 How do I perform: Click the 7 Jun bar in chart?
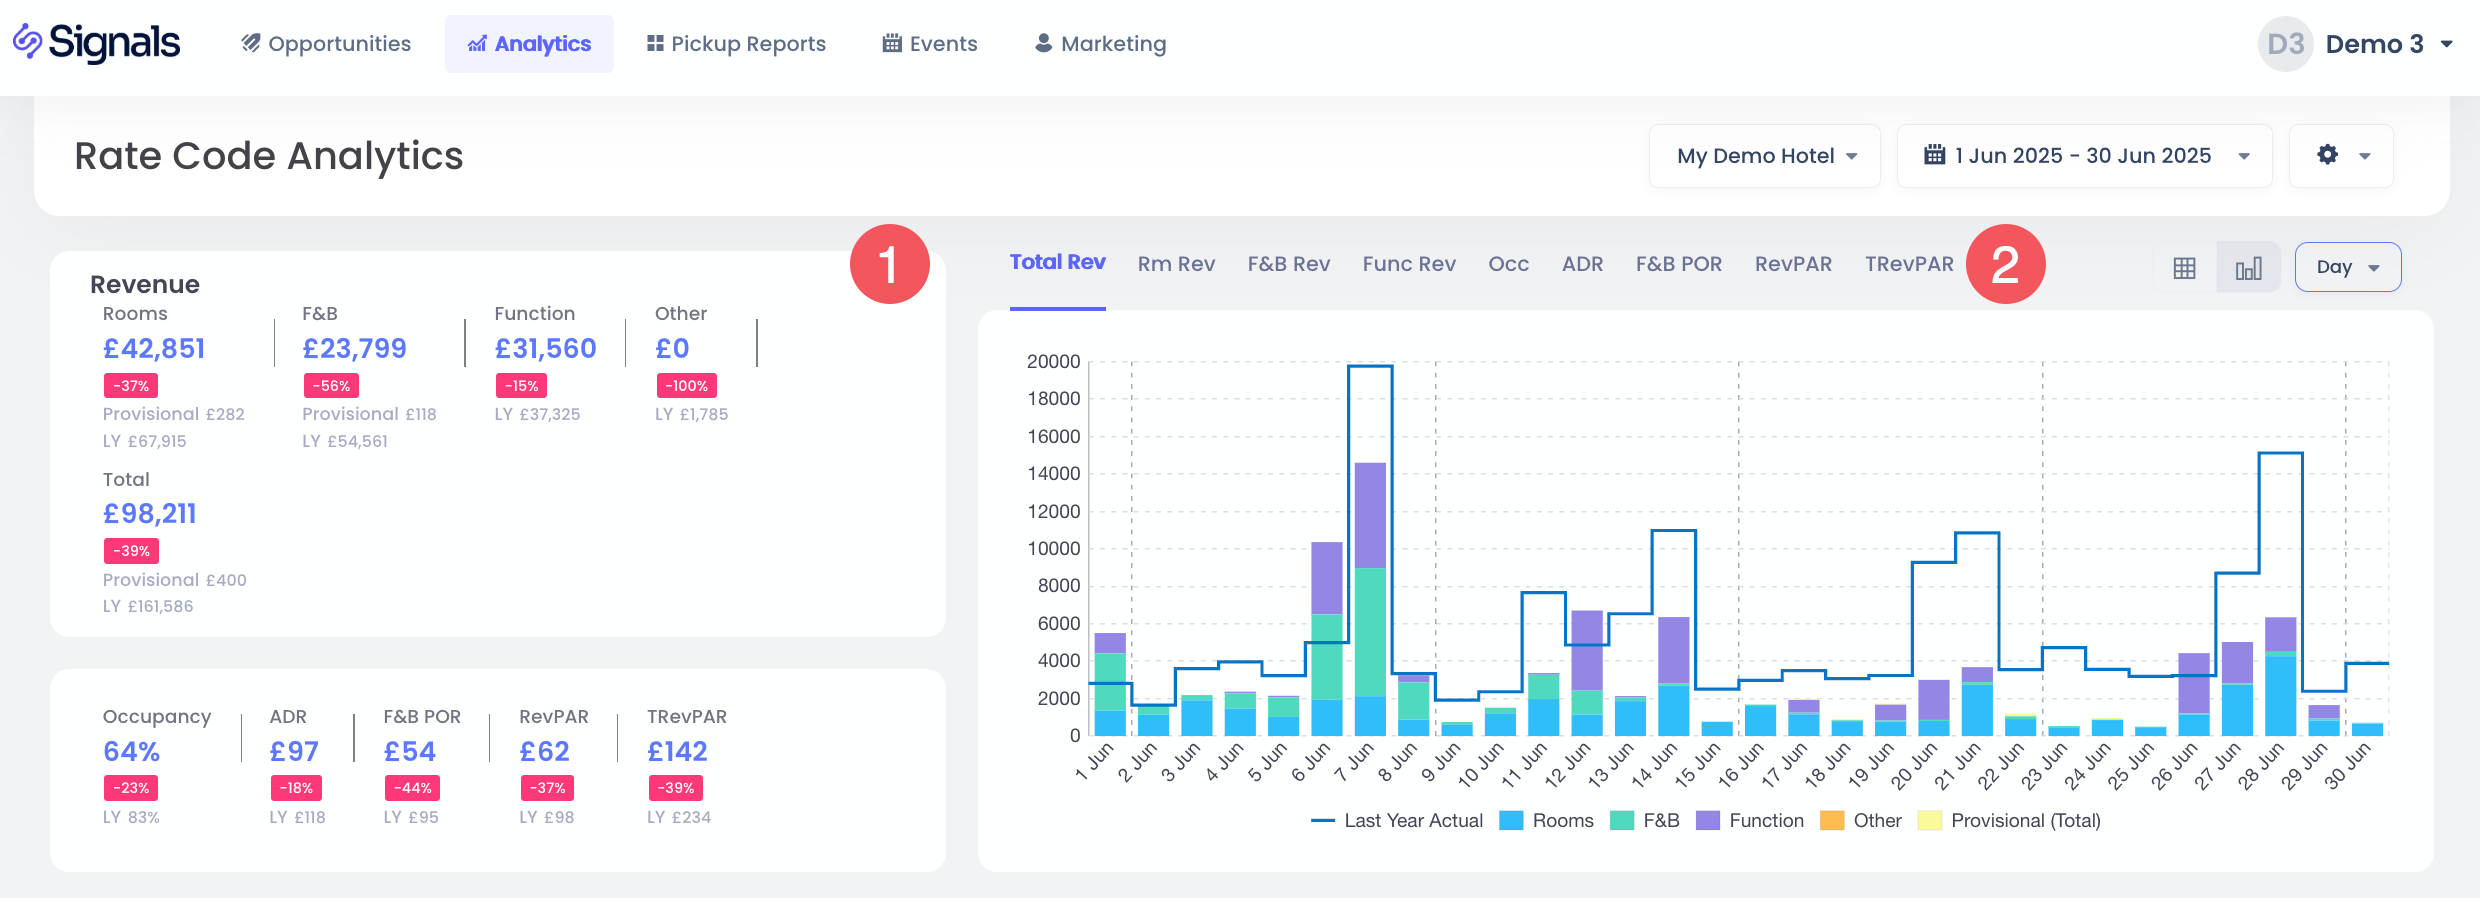pos(1370,600)
